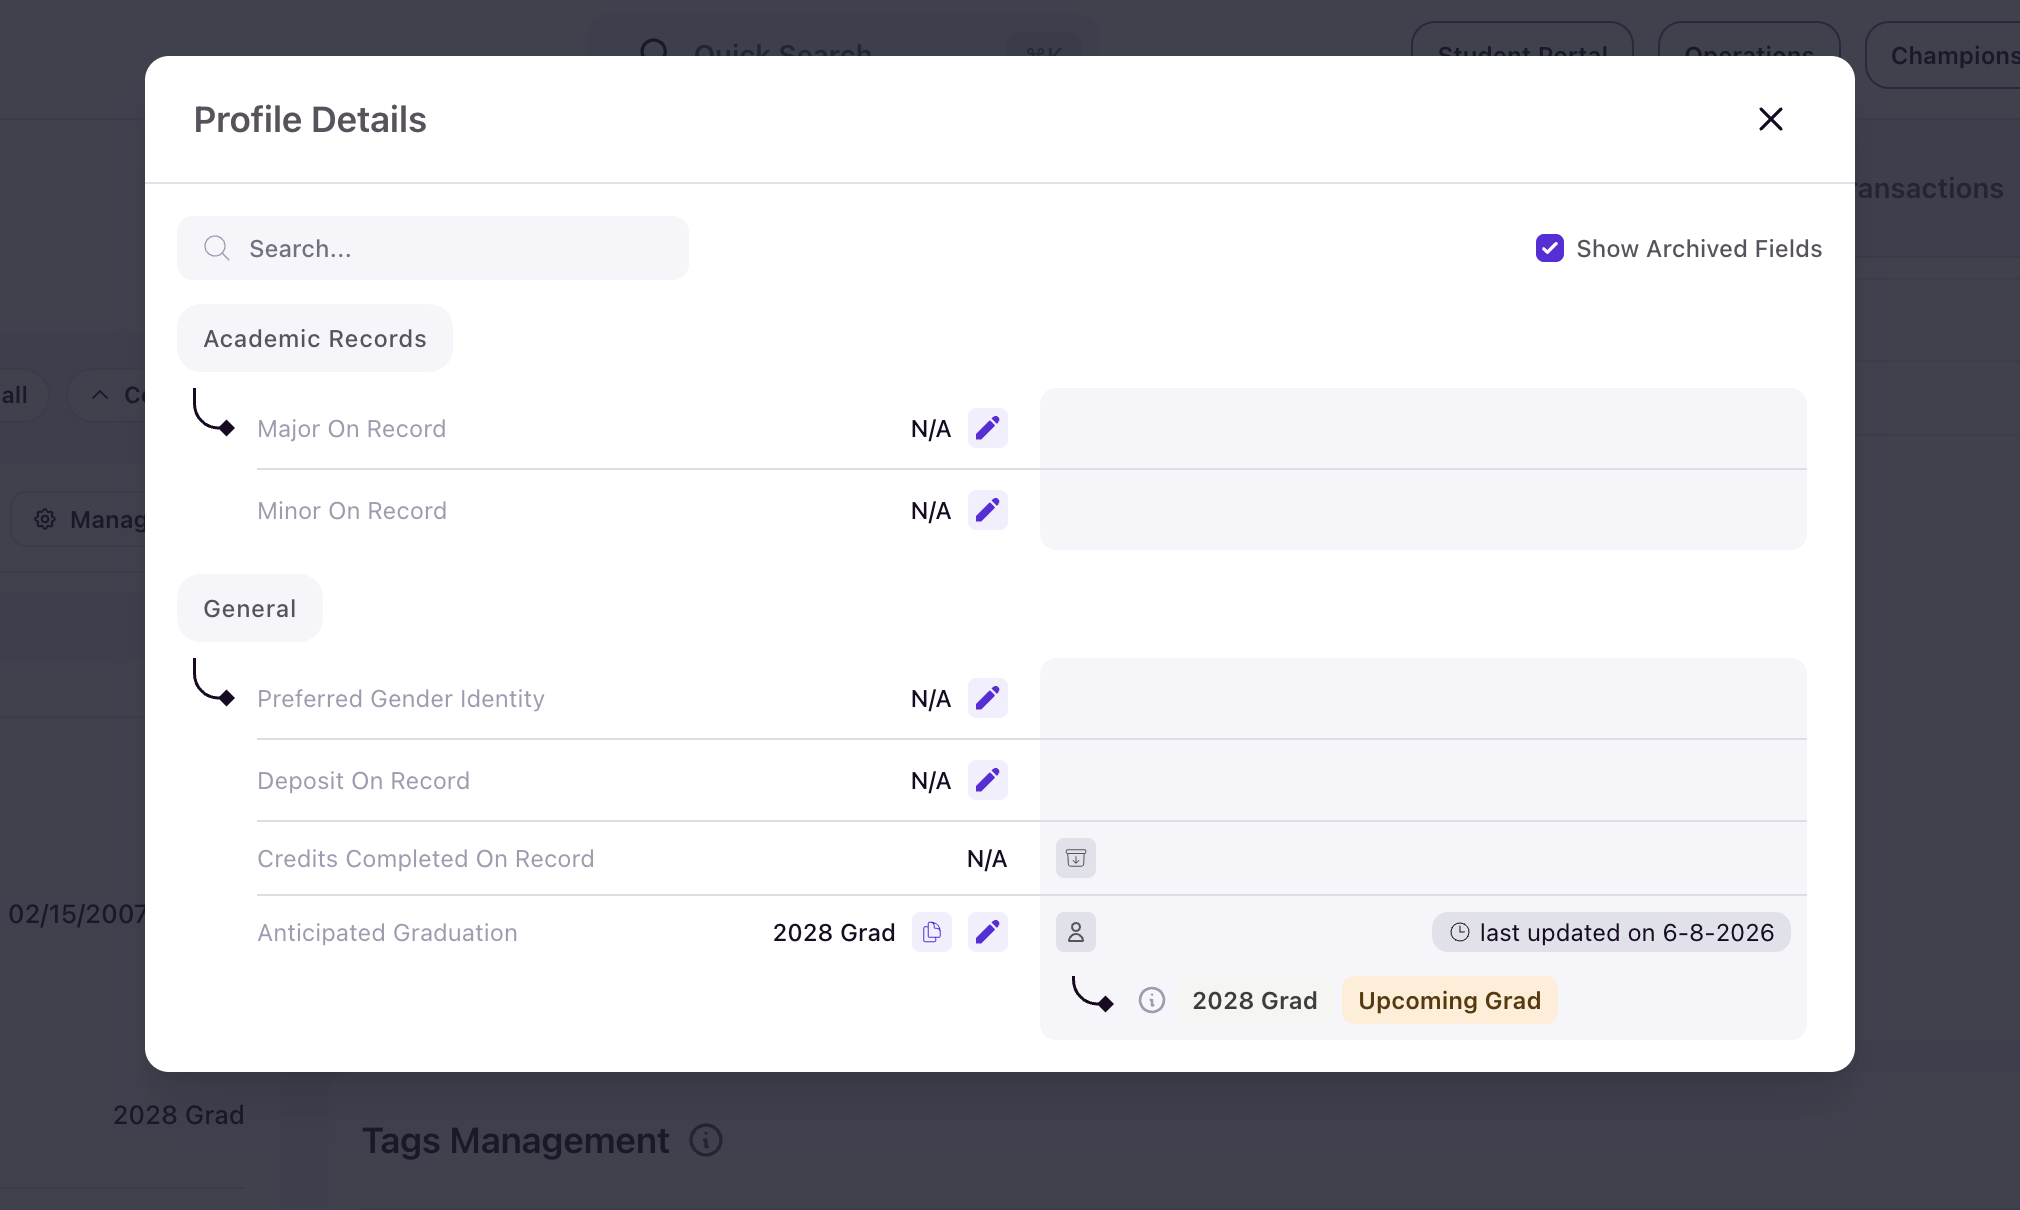Image resolution: width=2020 pixels, height=1210 pixels.
Task: Copy the Anticipated Graduation value
Action: [x=931, y=932]
